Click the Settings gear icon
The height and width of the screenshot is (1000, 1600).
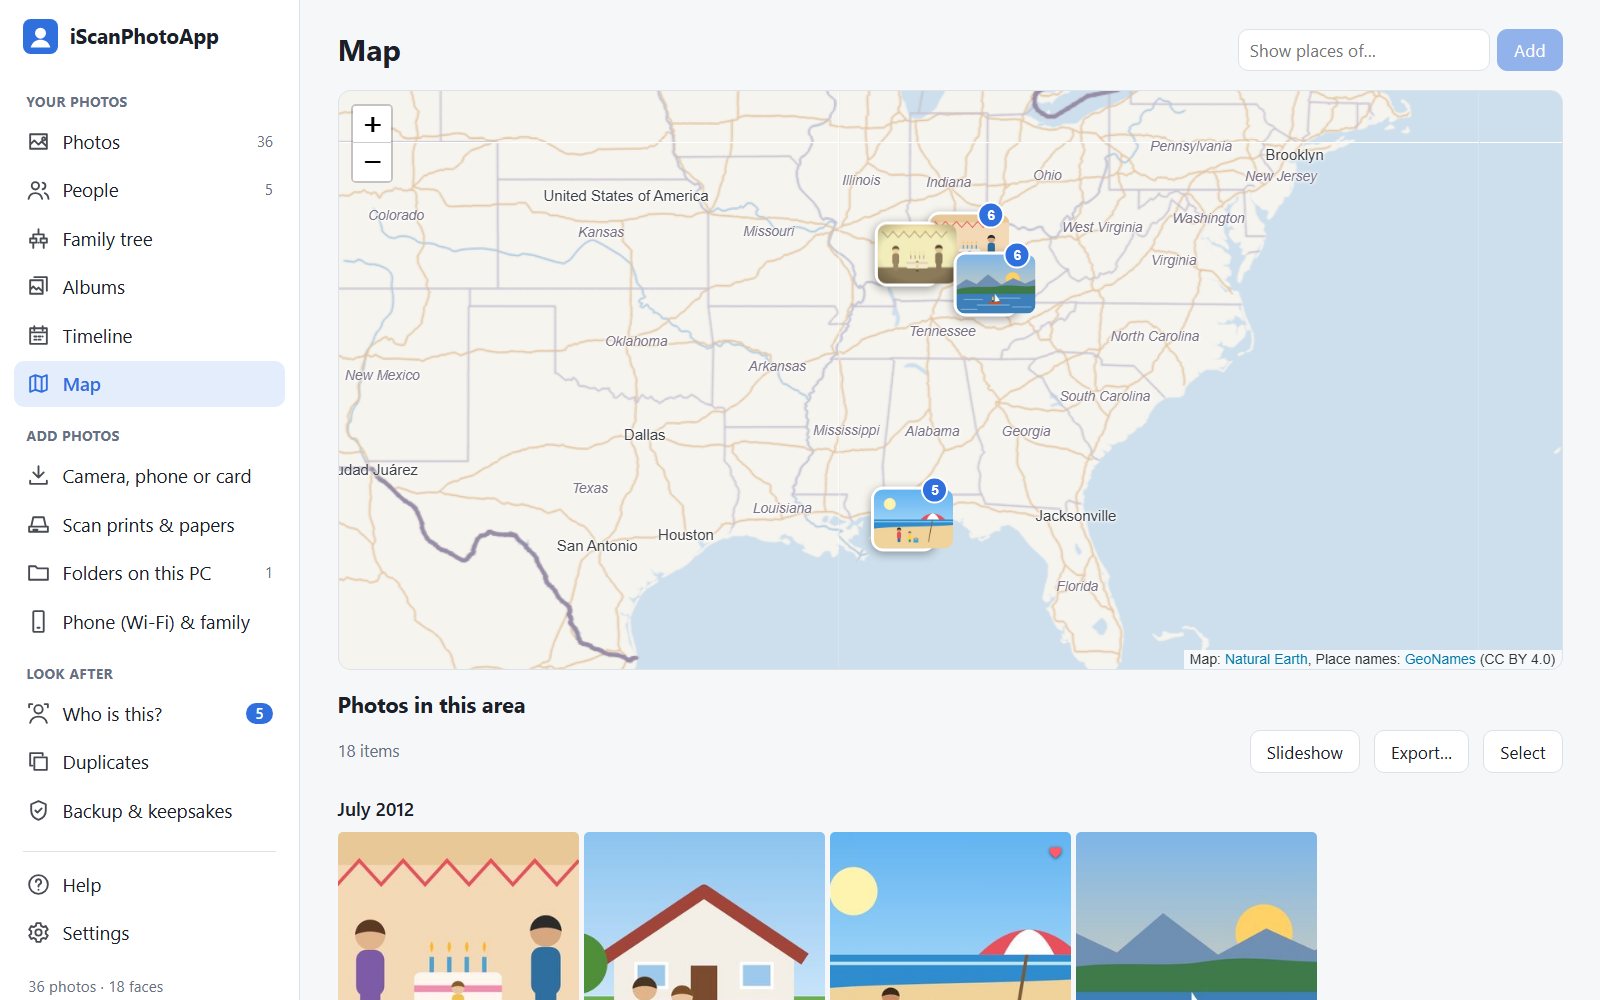38,933
